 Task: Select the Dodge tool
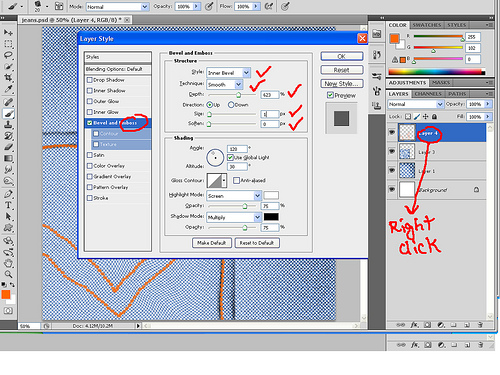(8, 181)
